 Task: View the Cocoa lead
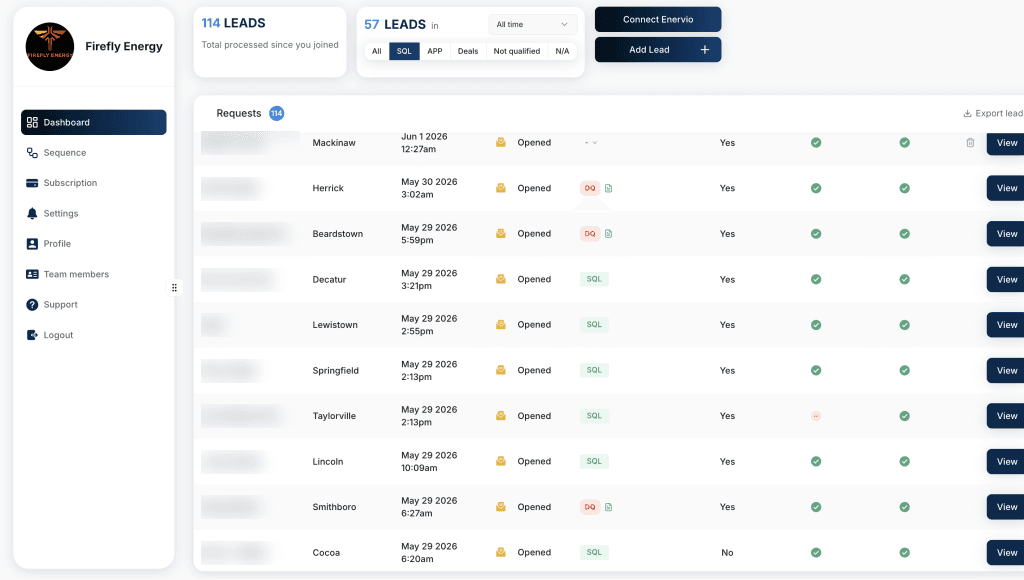pos(1006,553)
